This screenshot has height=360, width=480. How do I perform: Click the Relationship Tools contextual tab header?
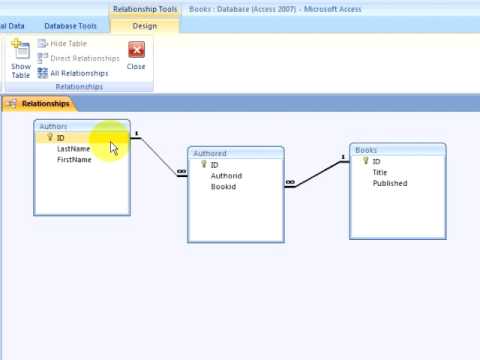tap(145, 9)
